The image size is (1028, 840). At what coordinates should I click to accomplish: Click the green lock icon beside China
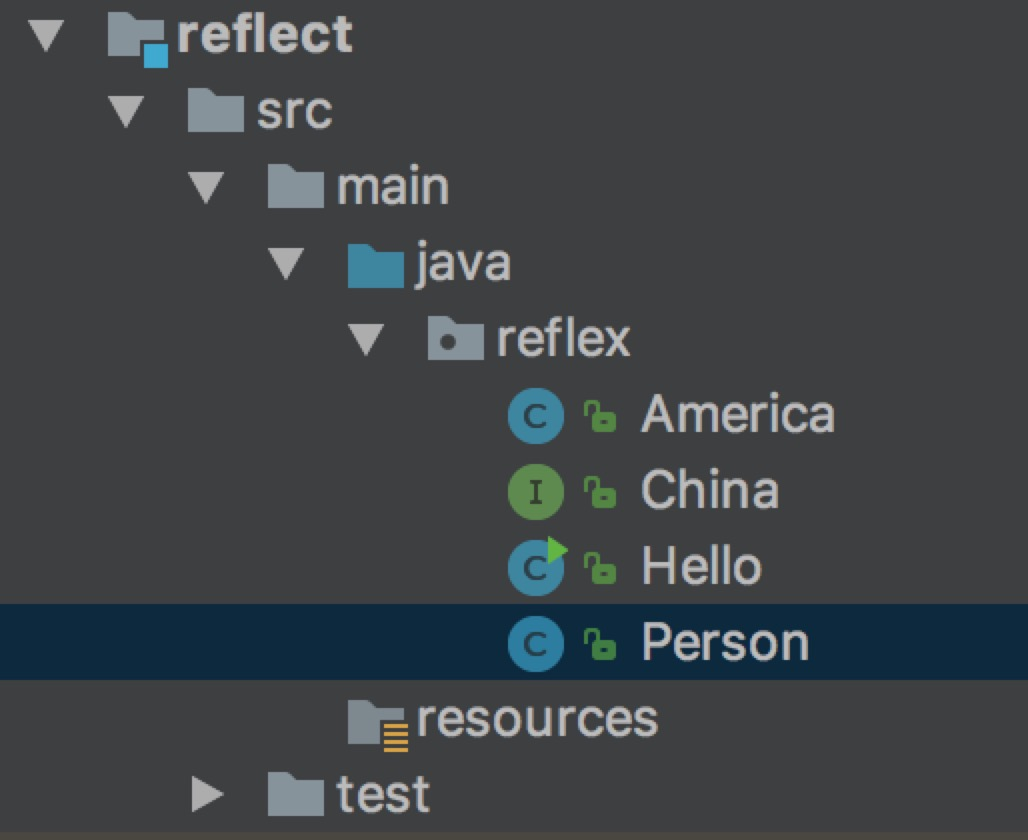(600, 492)
